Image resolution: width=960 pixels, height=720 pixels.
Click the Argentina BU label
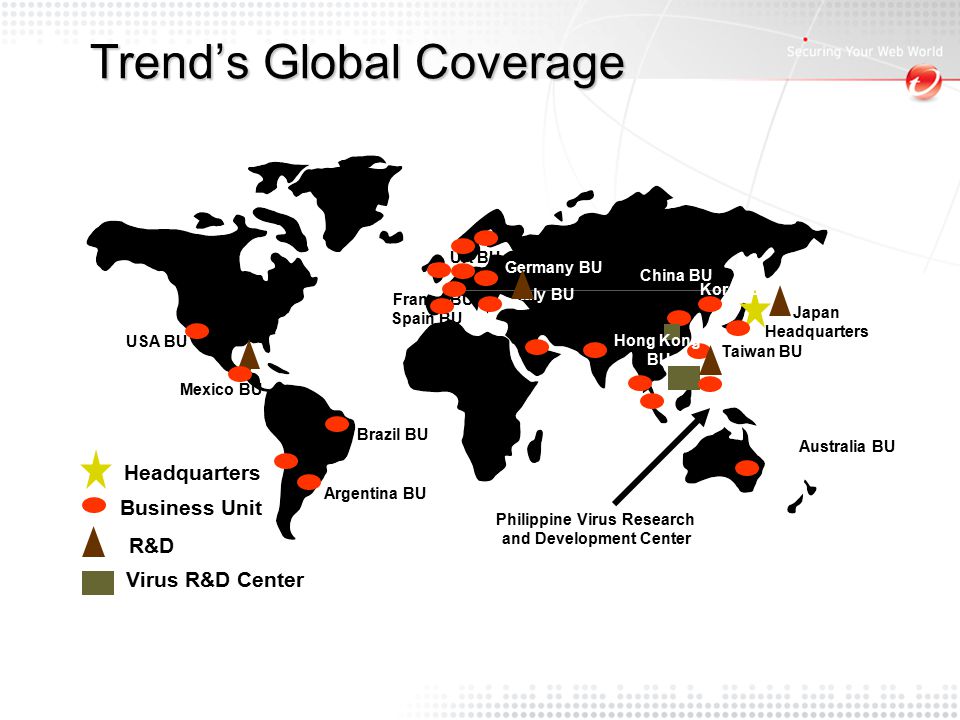375,493
